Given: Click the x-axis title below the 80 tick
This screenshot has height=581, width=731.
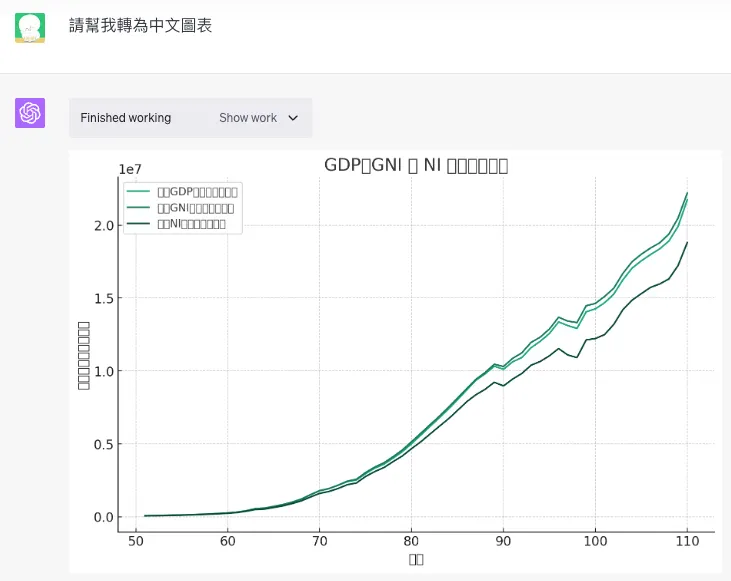Looking at the screenshot, I should (x=416, y=560).
